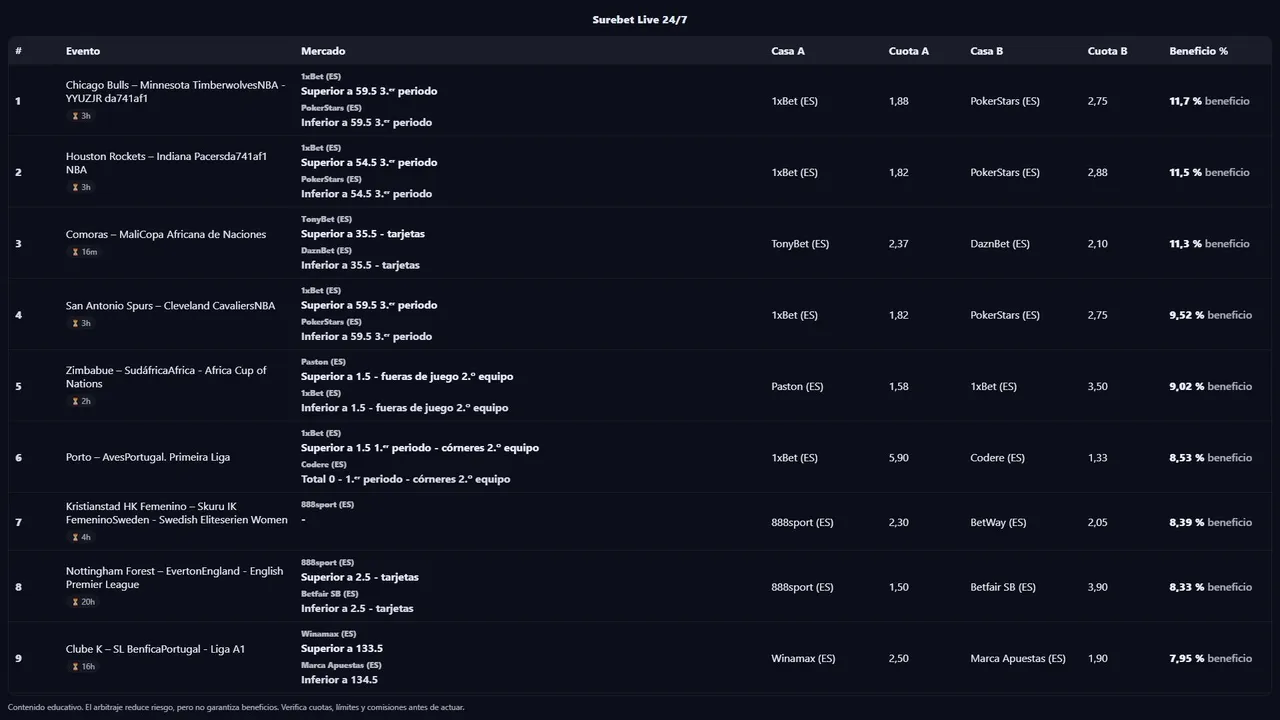
Task: Click the Evento column header
Action: [x=83, y=51]
